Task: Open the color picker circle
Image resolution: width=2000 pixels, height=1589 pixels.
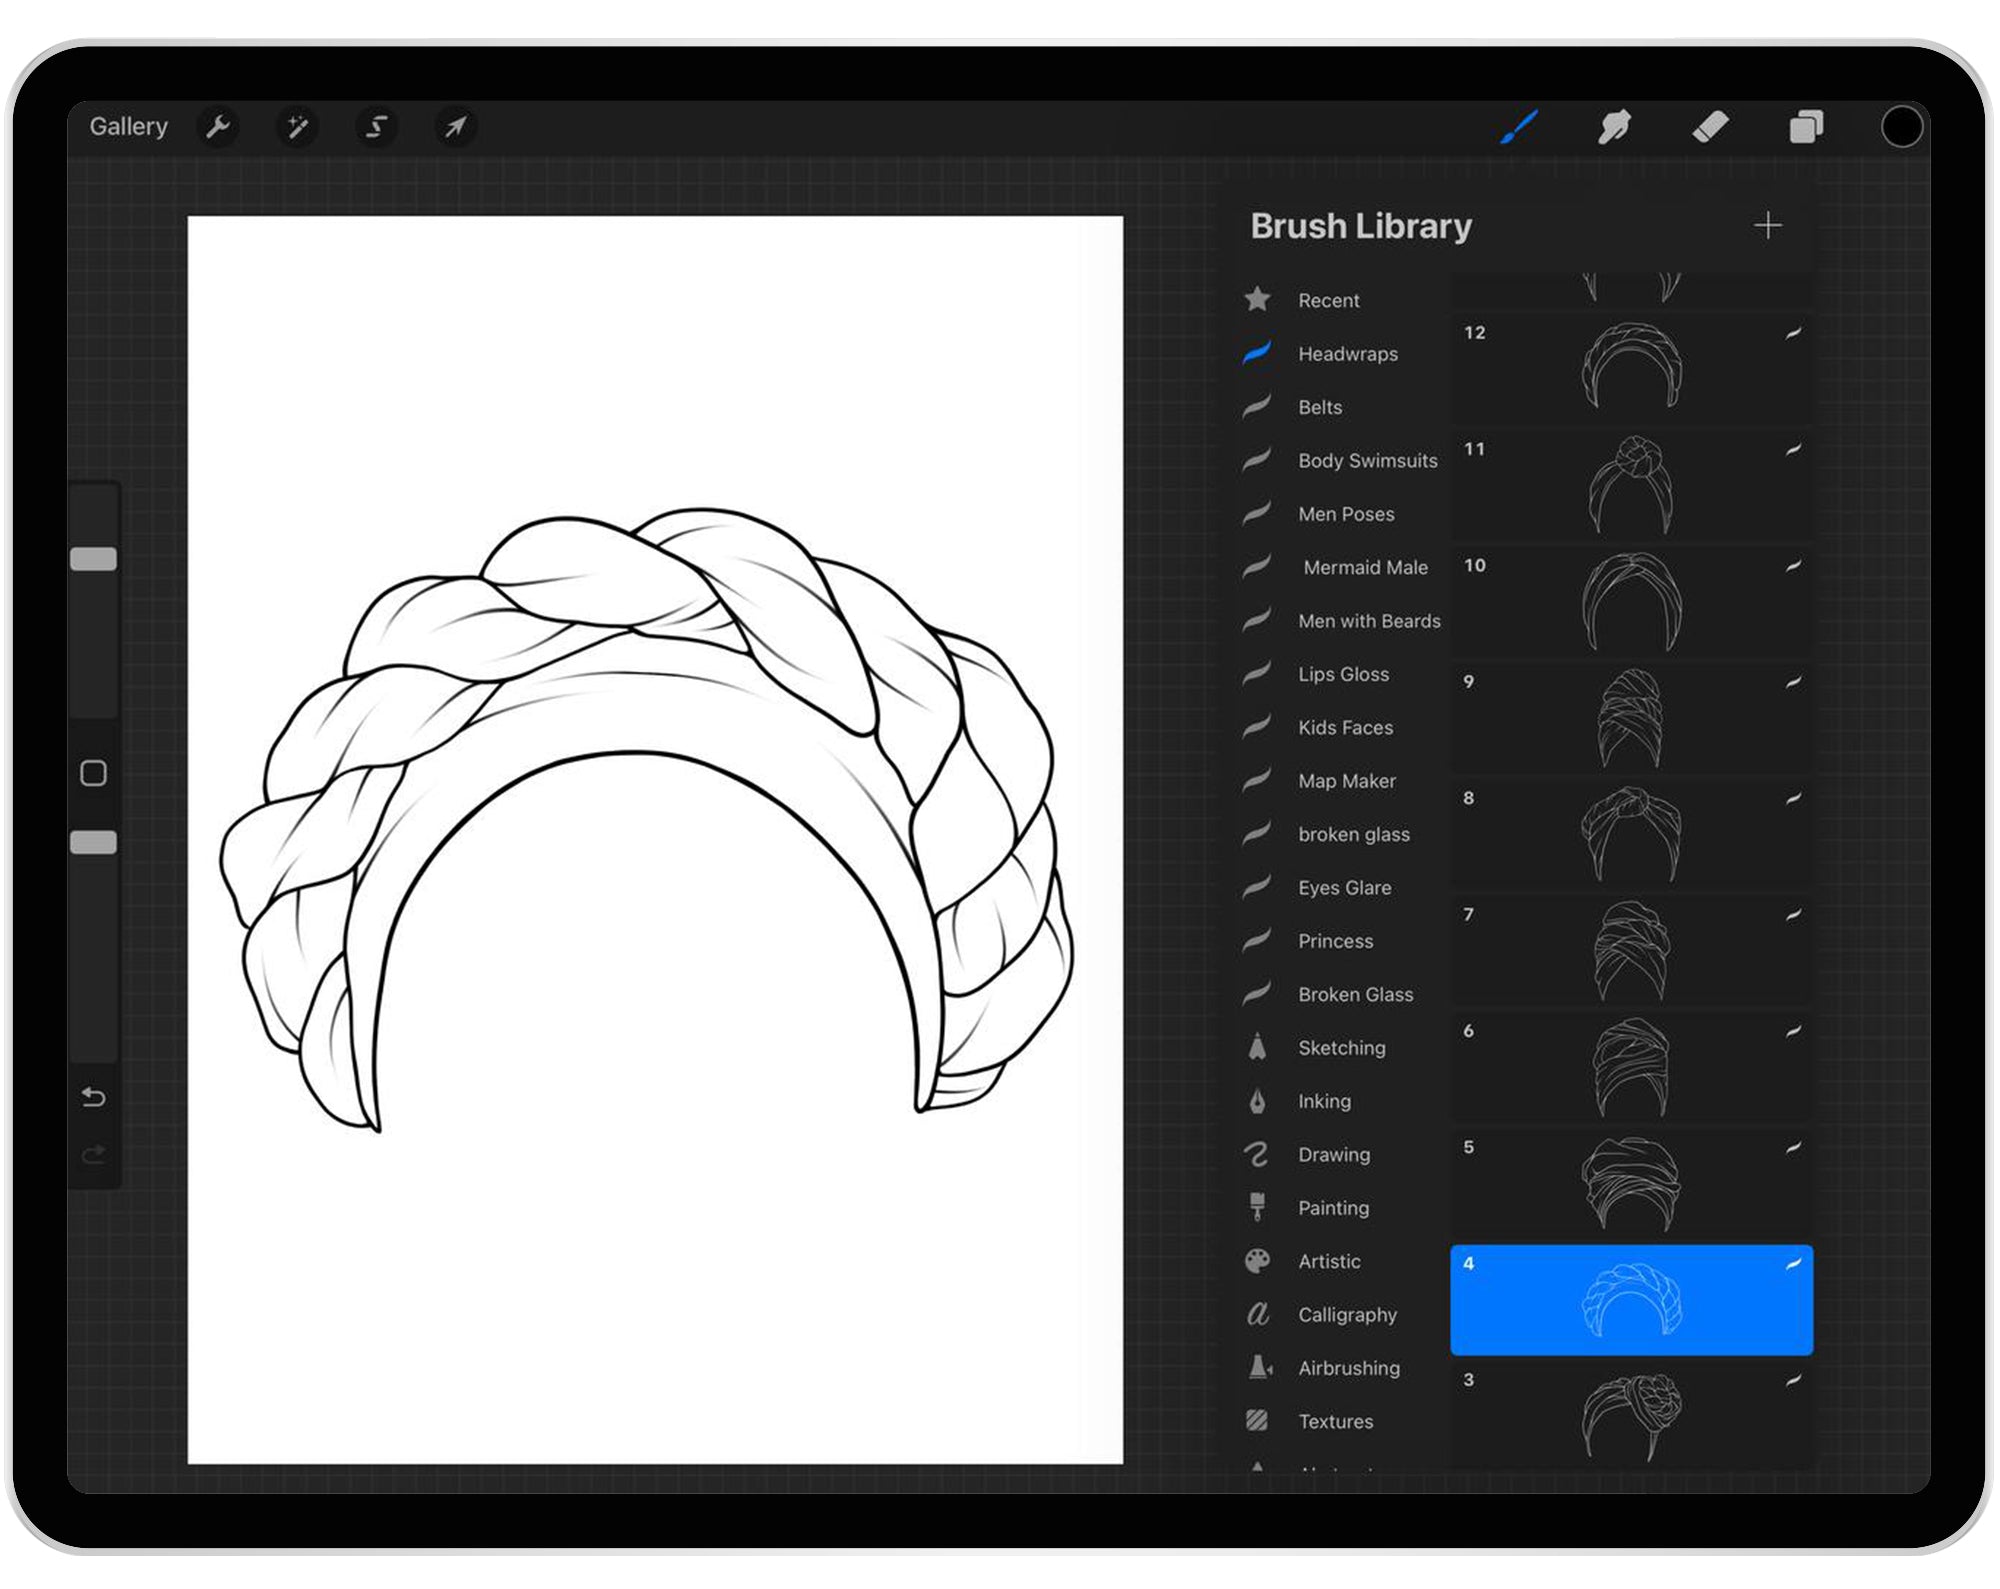Action: pyautogui.click(x=1902, y=127)
